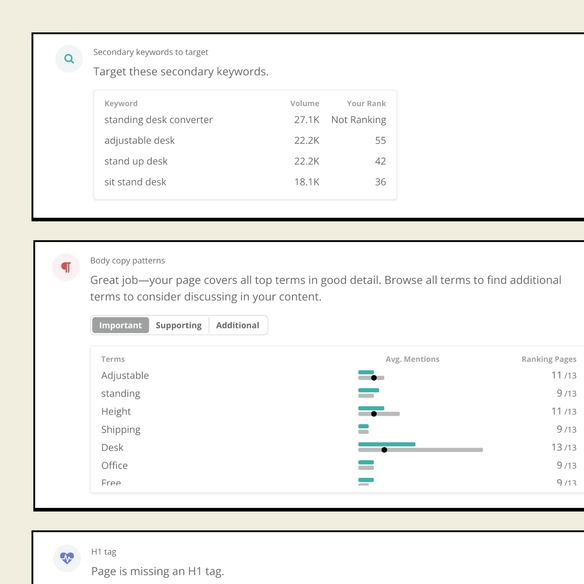Click the red paragraph icon for body copy
Screen dimensions: 584x584
click(x=66, y=267)
